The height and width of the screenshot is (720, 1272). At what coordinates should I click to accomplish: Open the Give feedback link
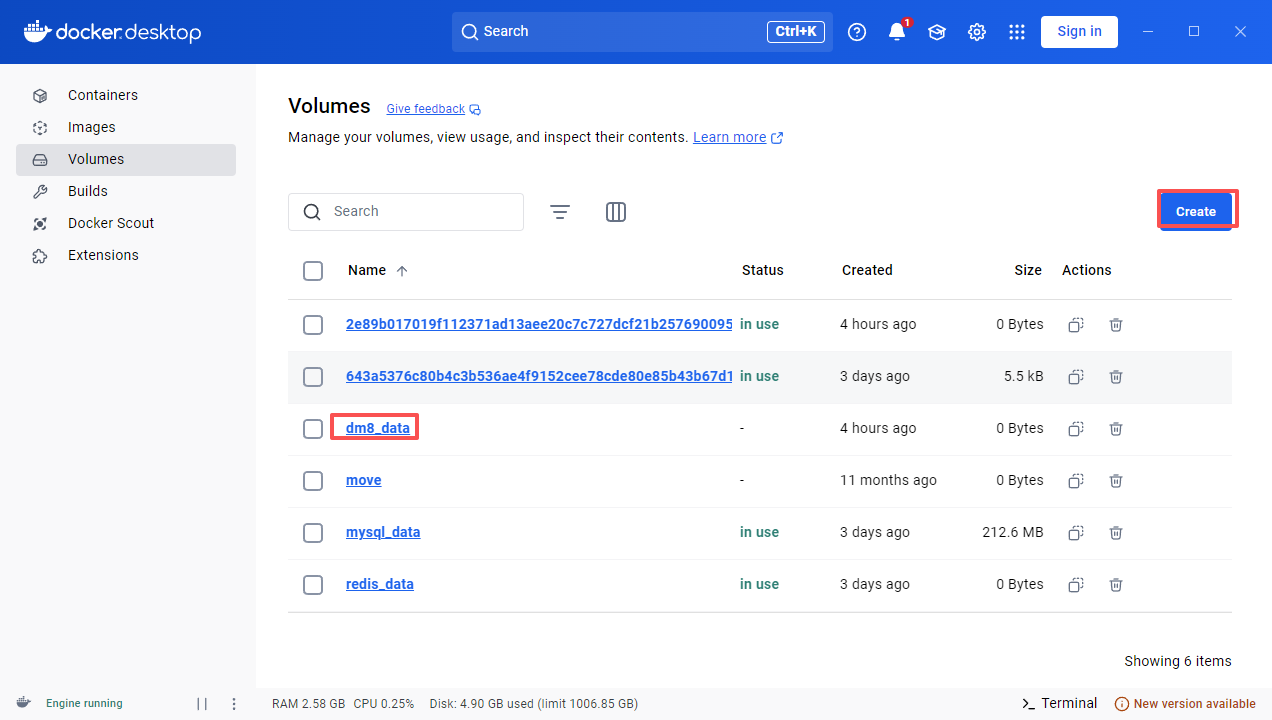[433, 109]
